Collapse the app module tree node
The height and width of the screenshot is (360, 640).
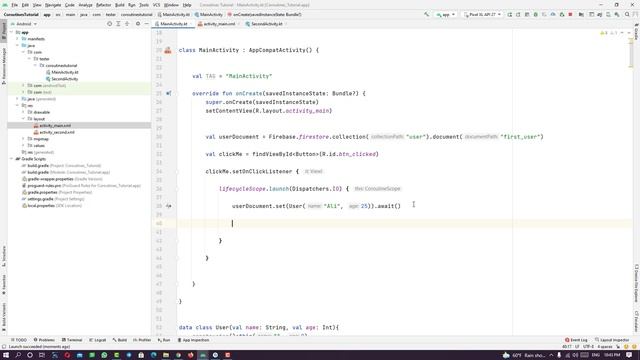[12, 32]
